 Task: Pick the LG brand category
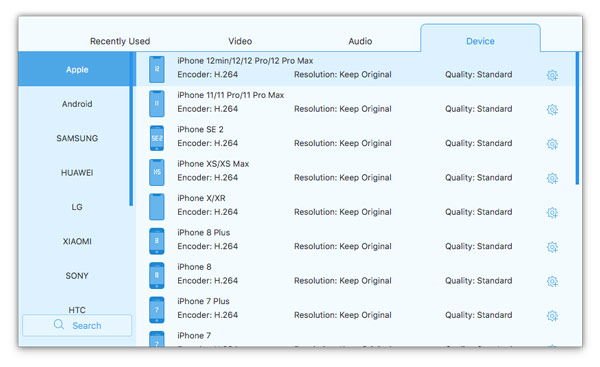click(76, 207)
